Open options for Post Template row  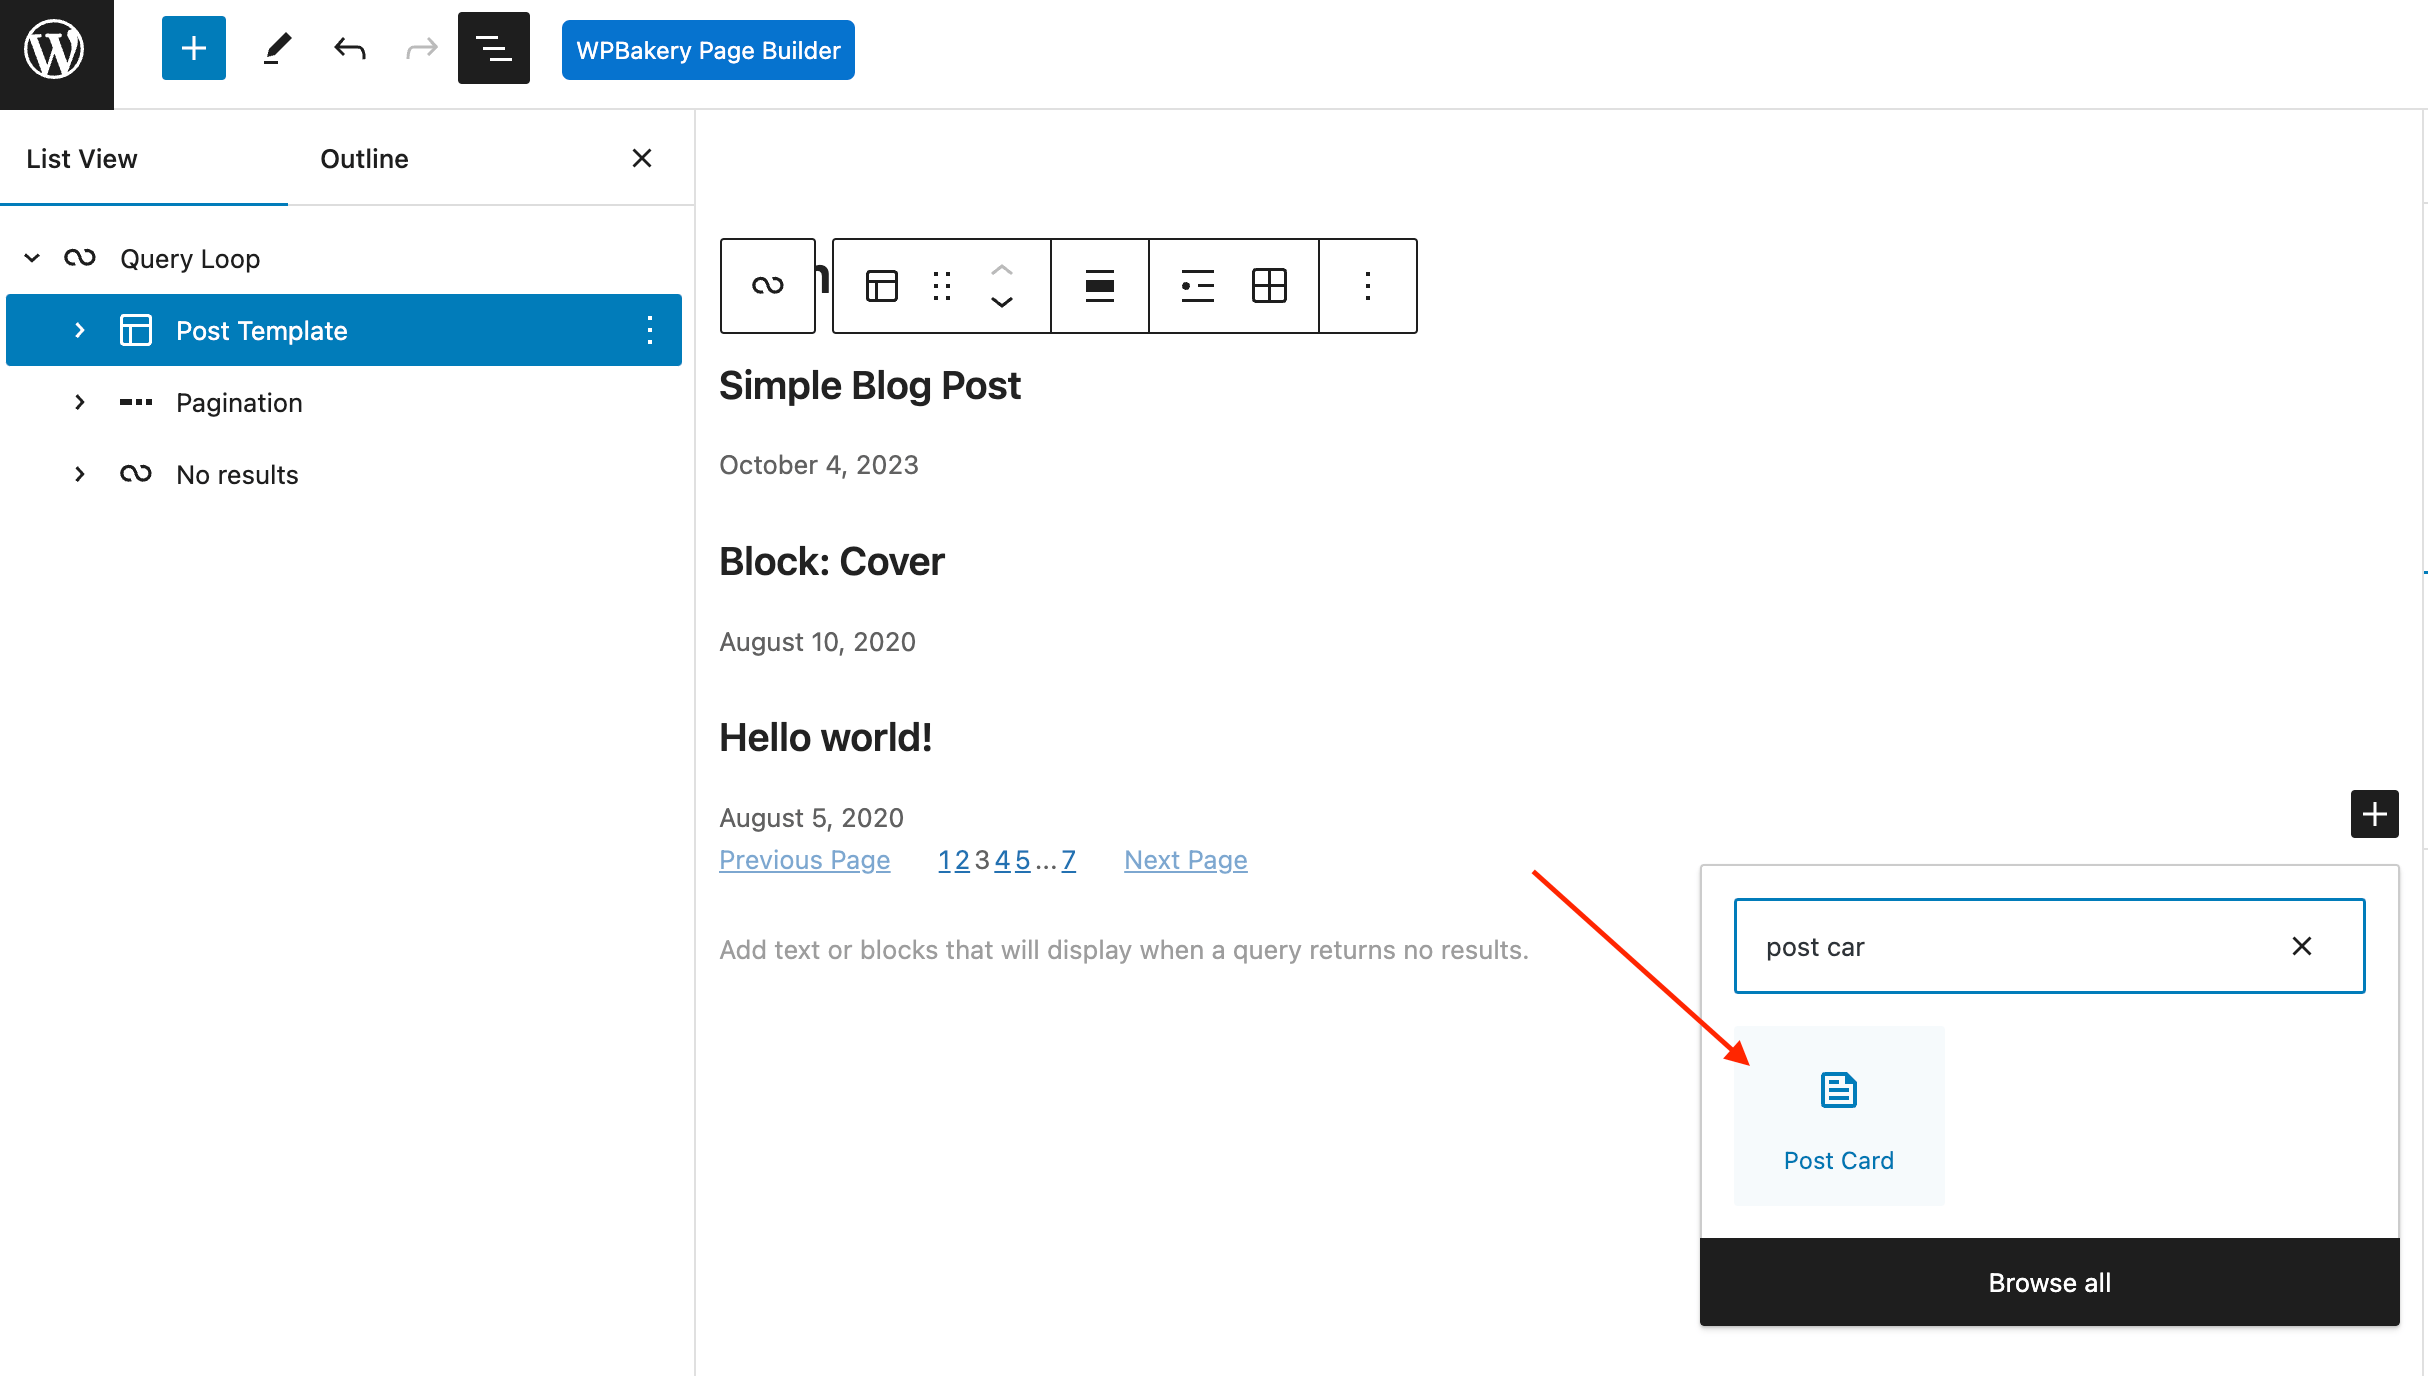click(x=650, y=330)
